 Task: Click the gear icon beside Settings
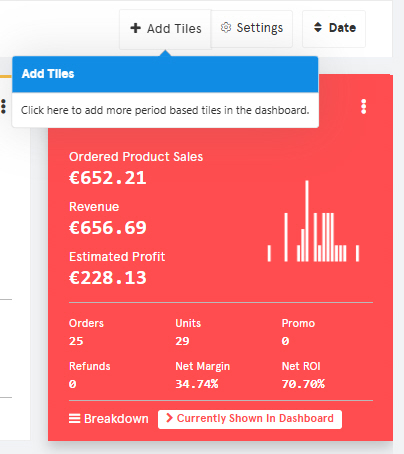[226, 28]
